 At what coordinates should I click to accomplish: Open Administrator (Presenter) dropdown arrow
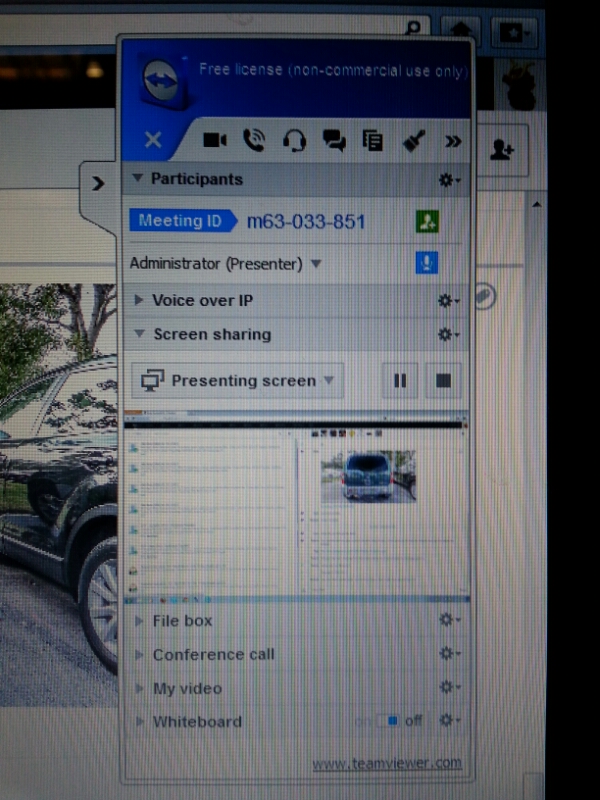[316, 263]
